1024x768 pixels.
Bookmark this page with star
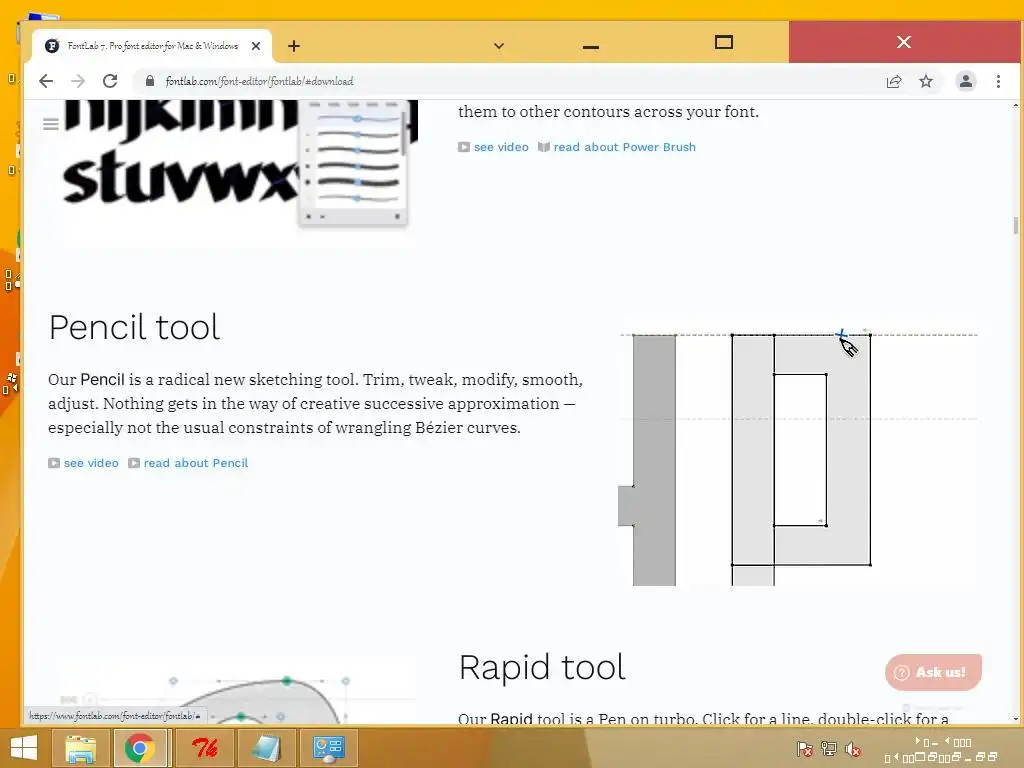pyautogui.click(x=925, y=81)
